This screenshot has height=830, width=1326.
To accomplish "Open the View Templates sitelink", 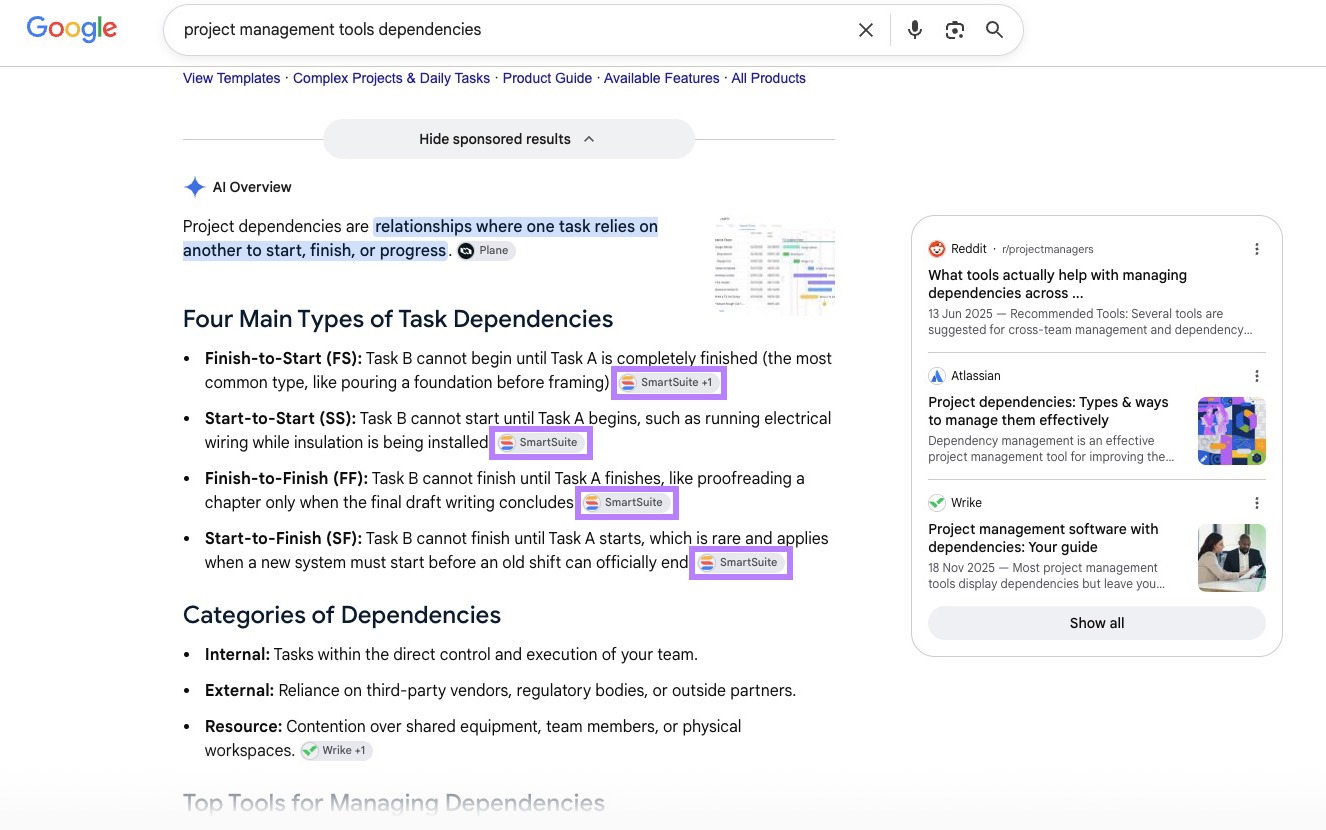I will tap(232, 78).
